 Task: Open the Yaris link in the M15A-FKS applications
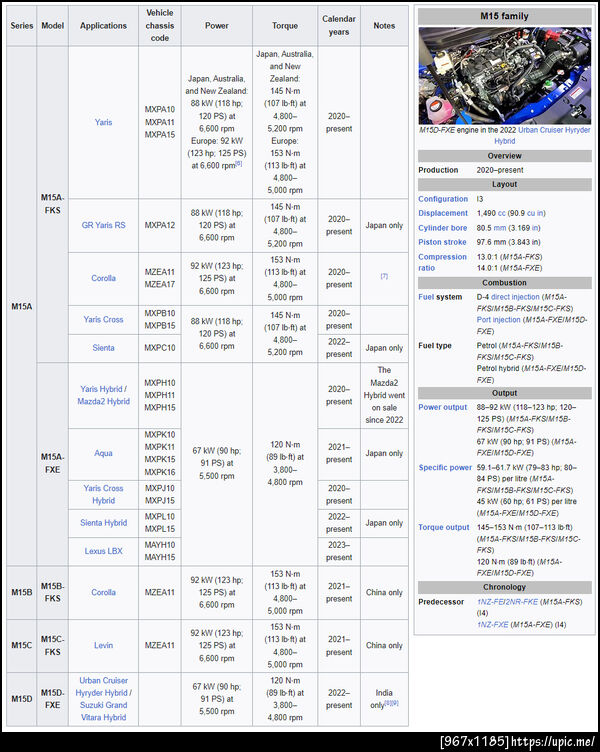pyautogui.click(x=103, y=122)
